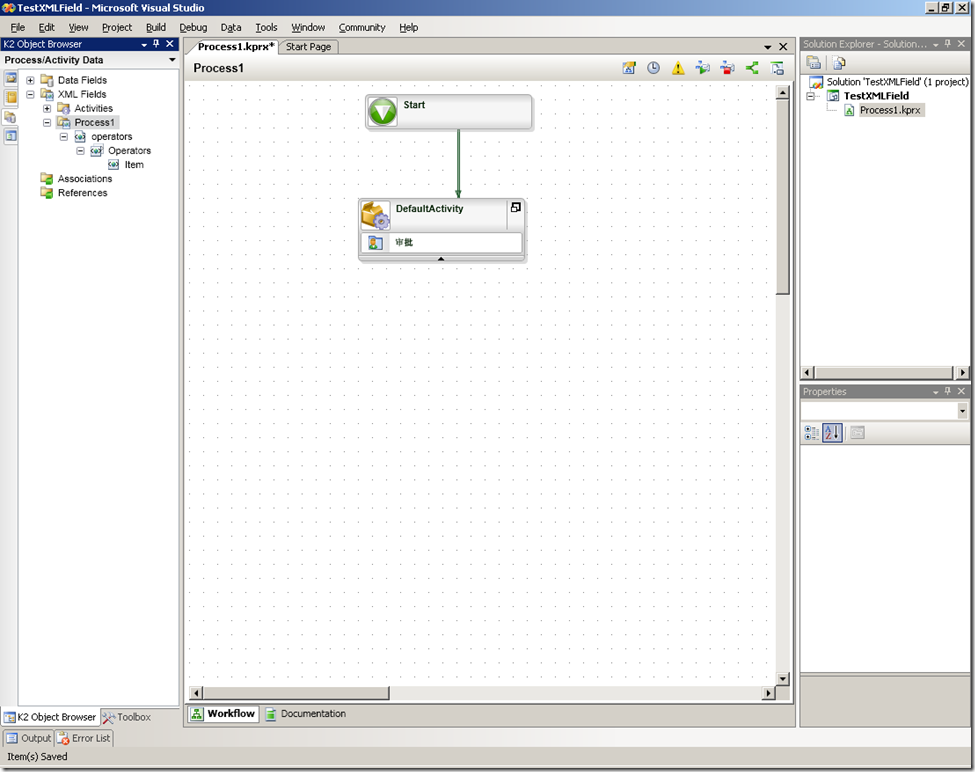Click the Associations folder icon

[x=47, y=178]
